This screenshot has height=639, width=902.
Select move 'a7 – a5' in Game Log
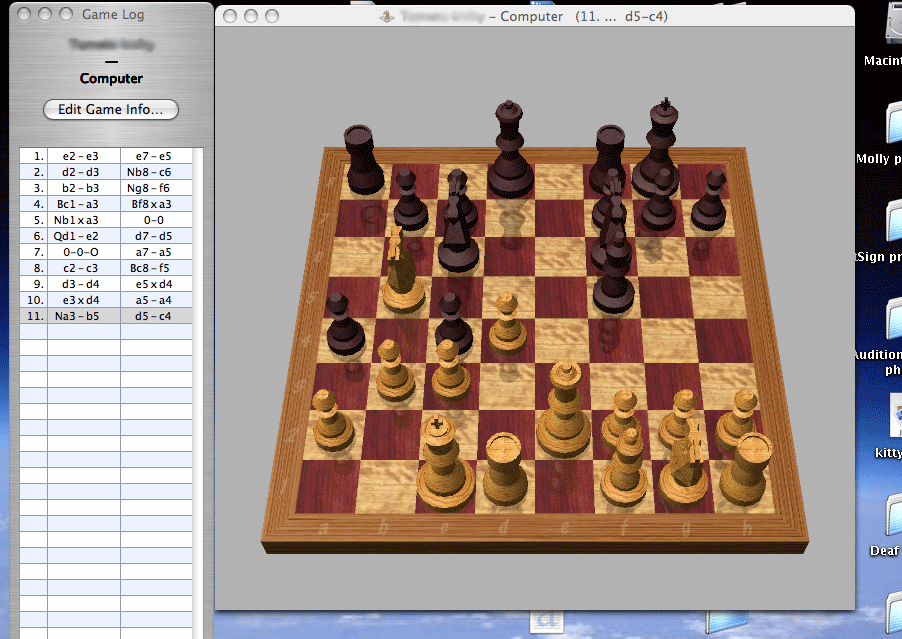[154, 252]
